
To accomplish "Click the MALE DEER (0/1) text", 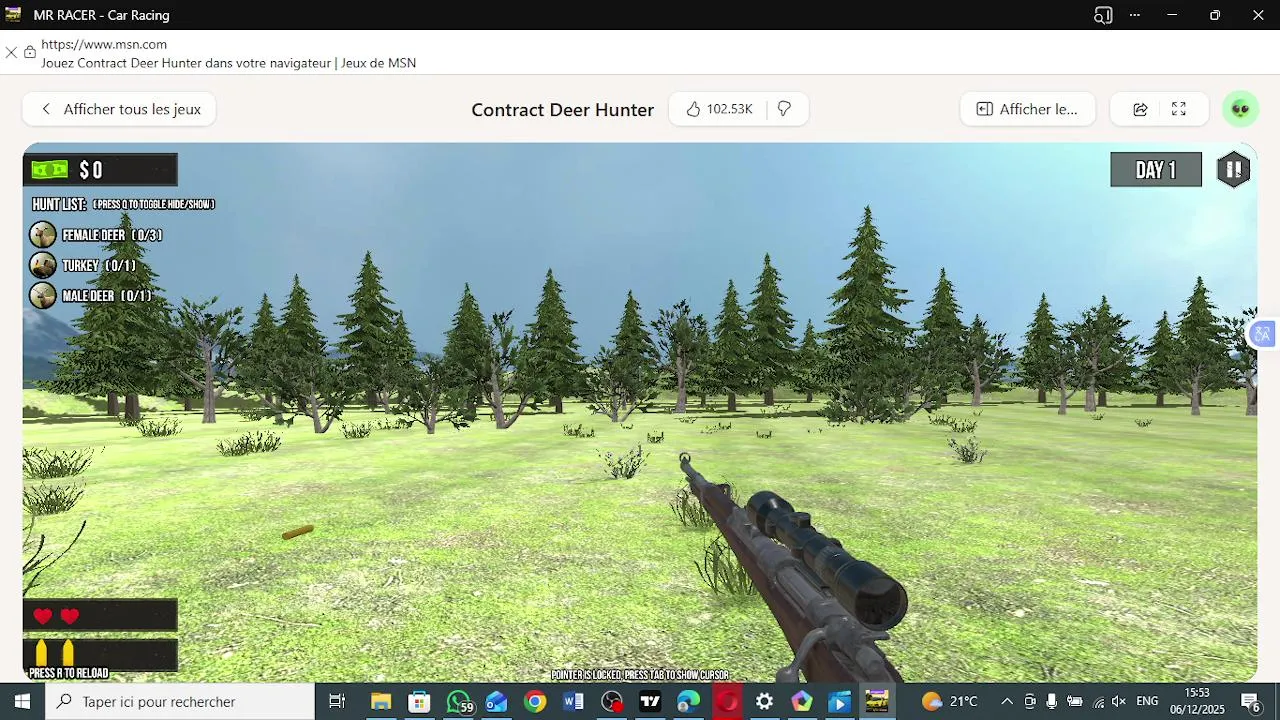I will pos(107,296).
